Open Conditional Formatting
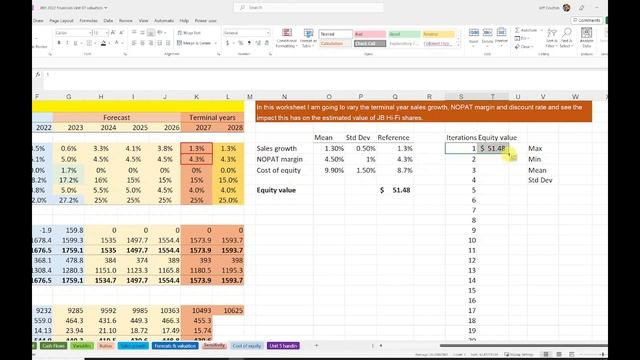Image resolution: width=640 pixels, height=360 pixels. click(287, 38)
